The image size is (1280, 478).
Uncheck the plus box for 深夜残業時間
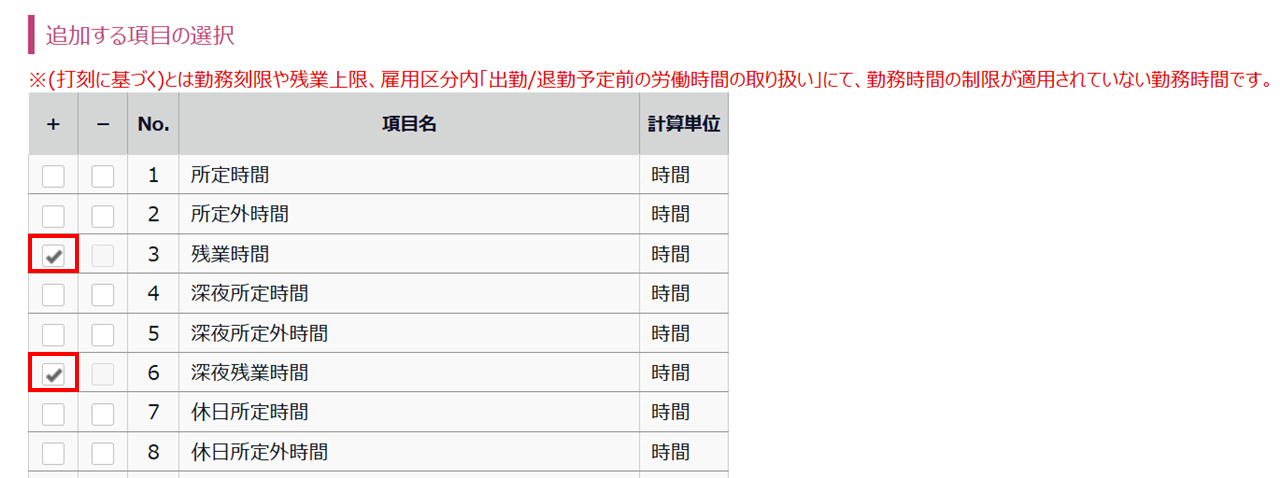click(x=53, y=374)
